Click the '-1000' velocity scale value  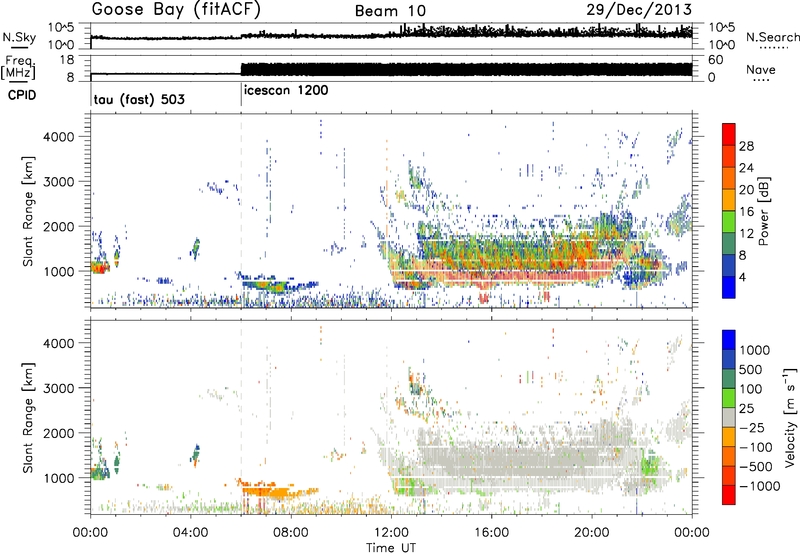pos(759,486)
